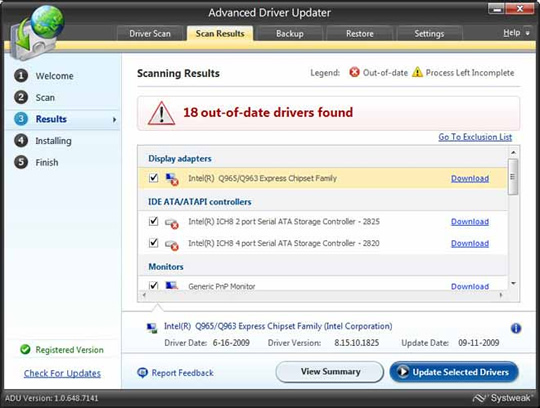
Task: Click the horizontal scroll left arrow
Action: point(144,295)
